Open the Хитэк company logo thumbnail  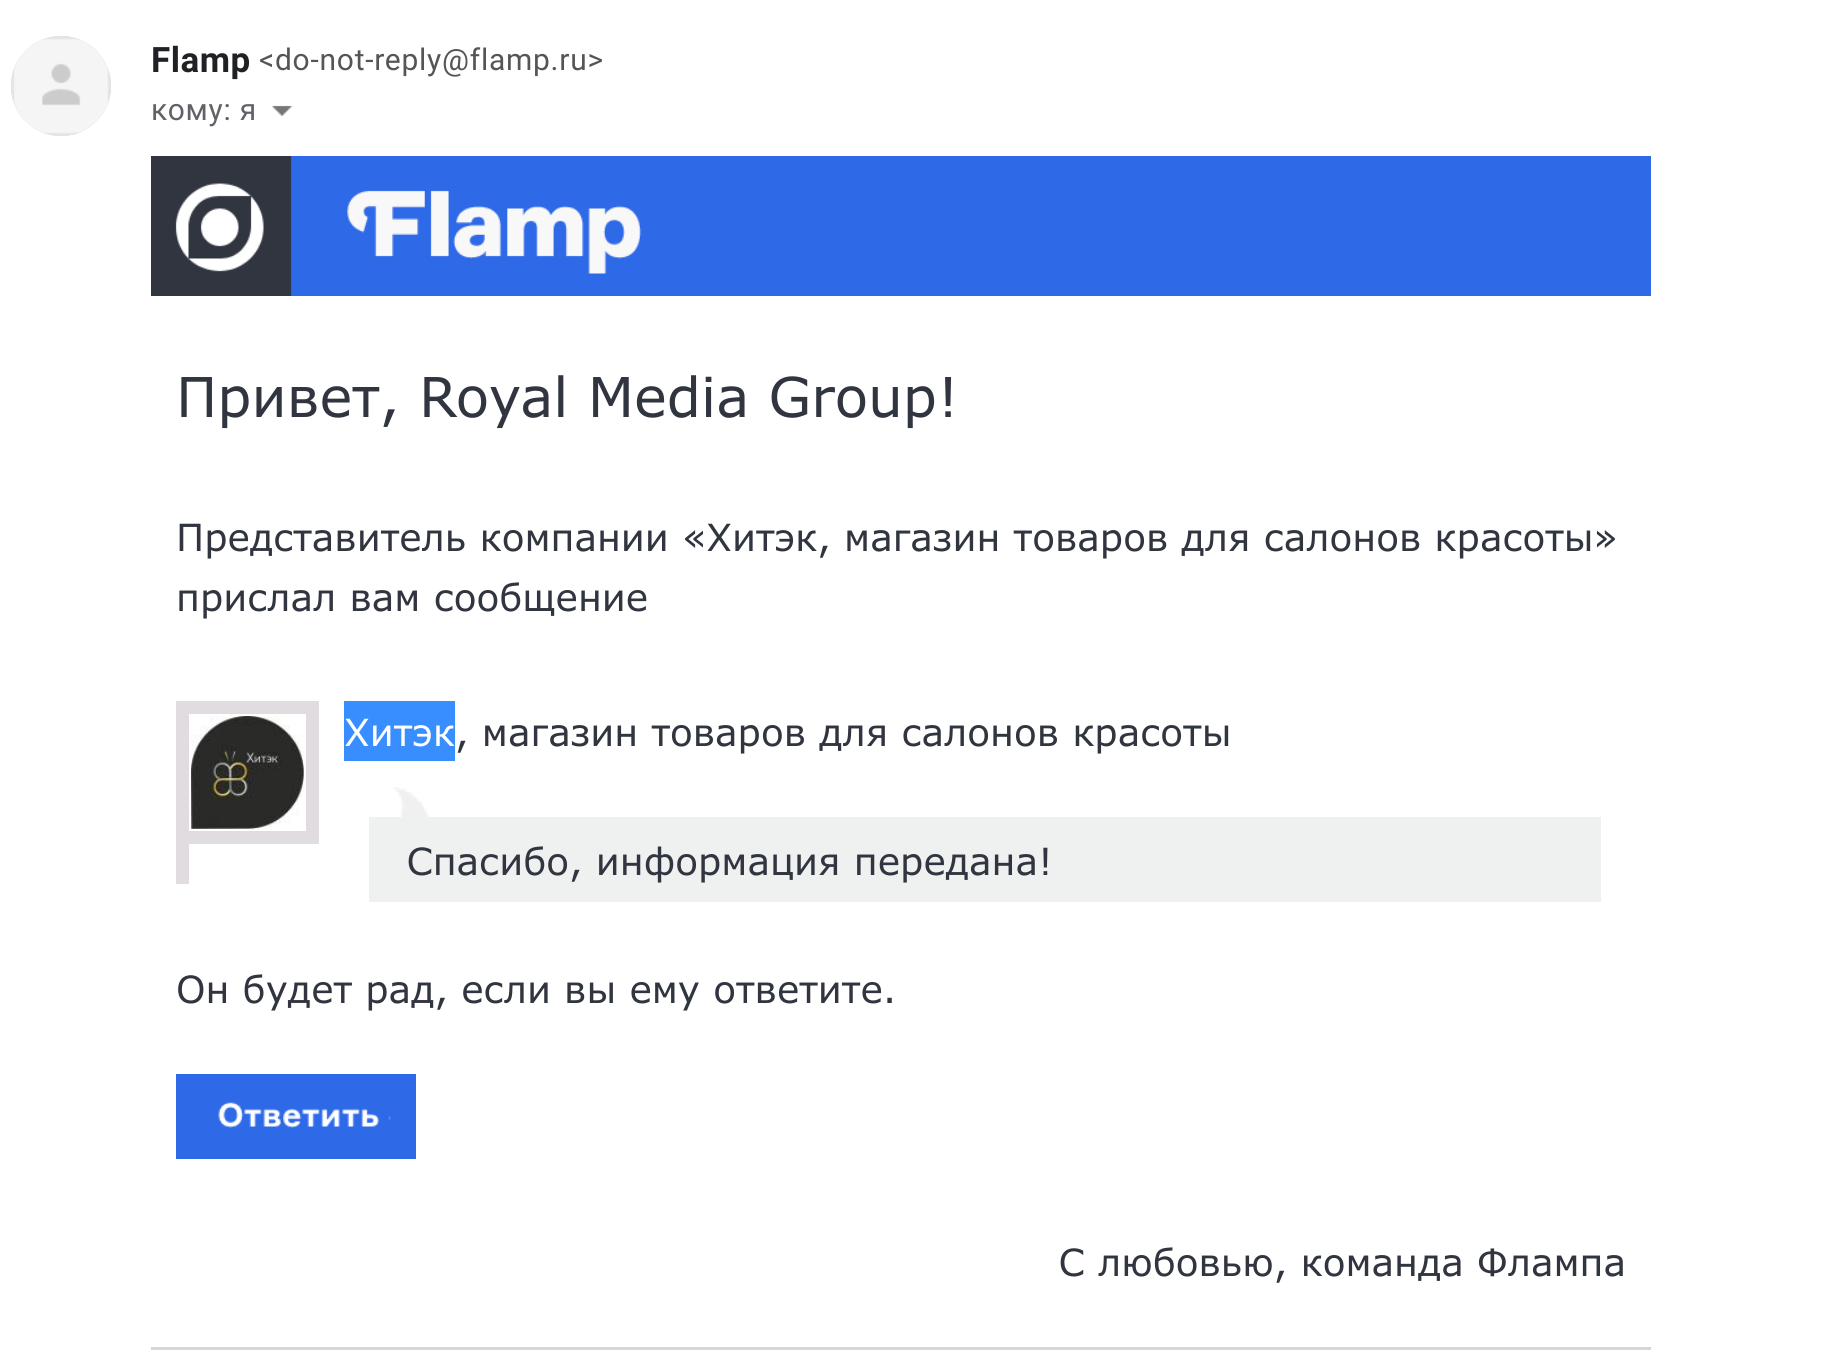(x=247, y=772)
